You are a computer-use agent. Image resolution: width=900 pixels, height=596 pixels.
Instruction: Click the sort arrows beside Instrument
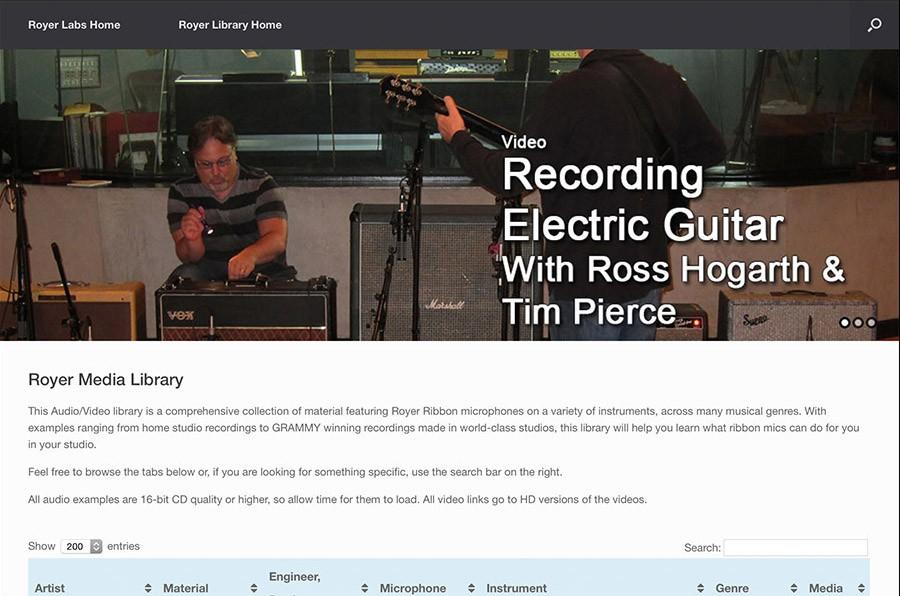point(700,588)
